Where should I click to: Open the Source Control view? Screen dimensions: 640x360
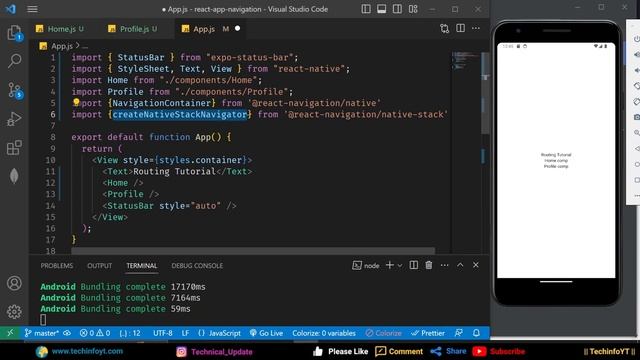point(15,90)
